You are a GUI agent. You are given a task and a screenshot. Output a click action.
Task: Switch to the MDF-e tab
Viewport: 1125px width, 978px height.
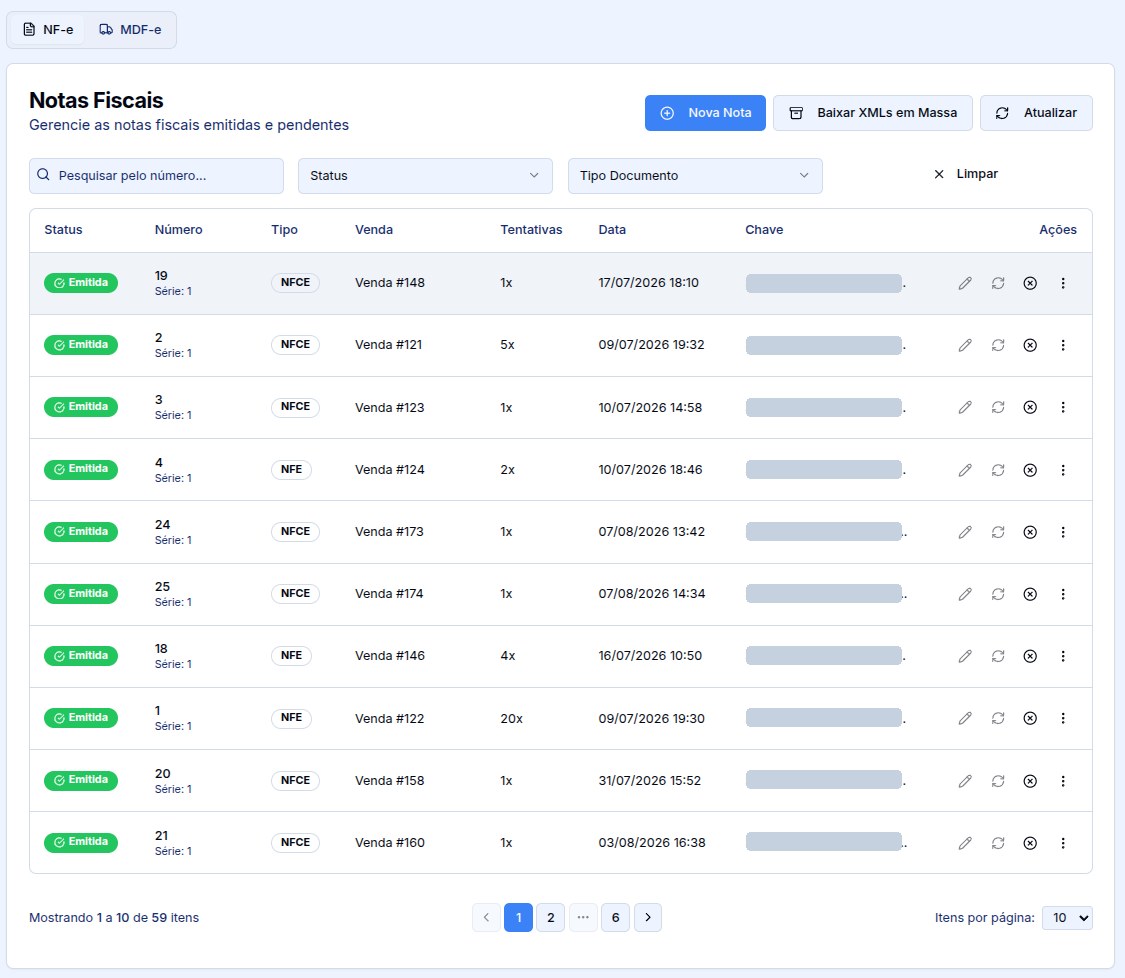tap(130, 29)
